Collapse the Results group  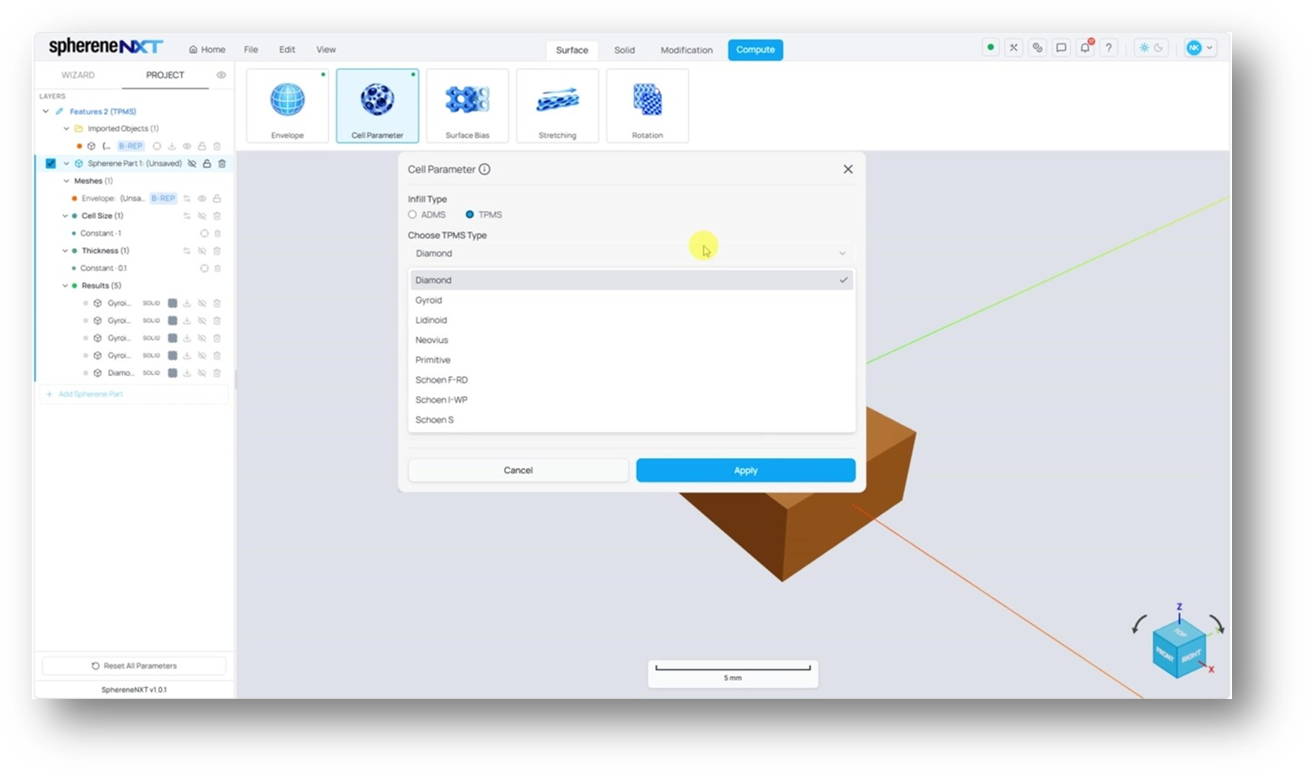pyautogui.click(x=66, y=286)
